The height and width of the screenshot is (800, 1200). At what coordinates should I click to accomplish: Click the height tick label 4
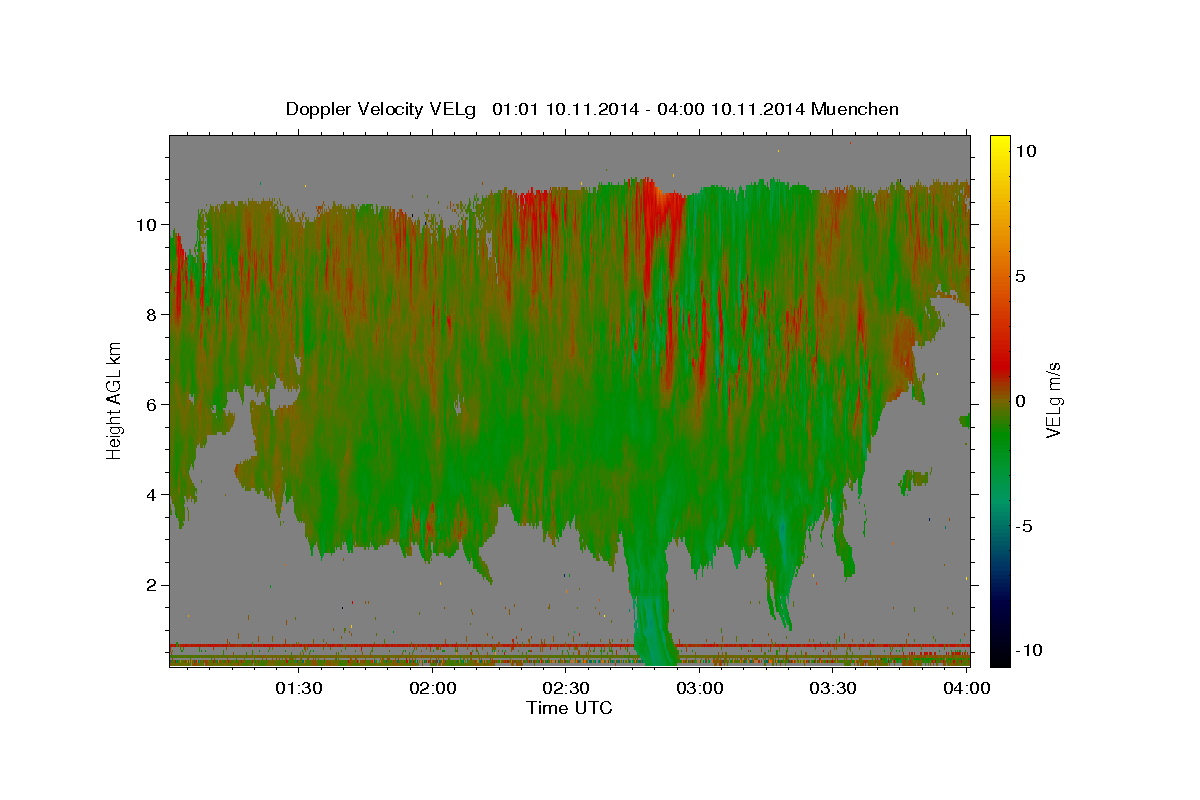153,494
